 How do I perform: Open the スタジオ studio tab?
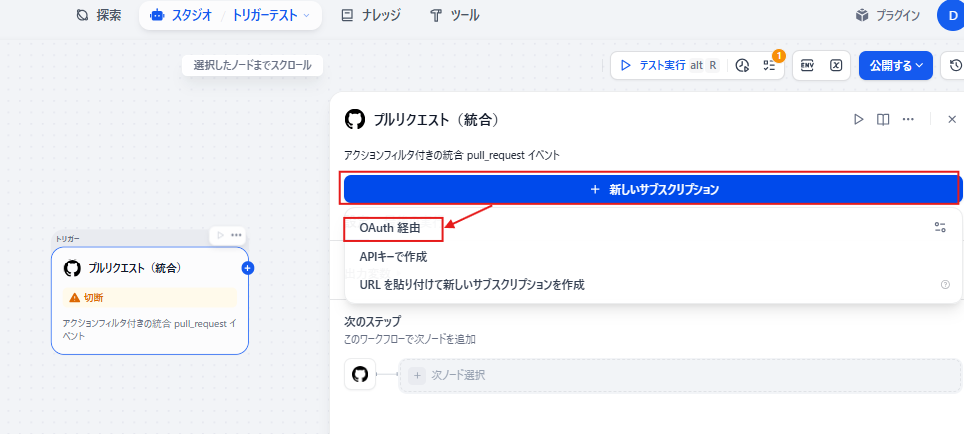(181, 15)
